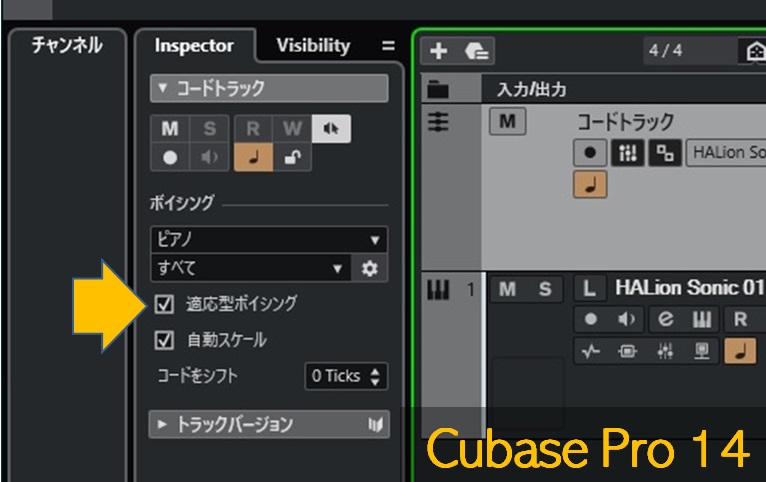Image resolution: width=766 pixels, height=482 pixels.
Task: Click the track version icon
Action: click(x=375, y=424)
